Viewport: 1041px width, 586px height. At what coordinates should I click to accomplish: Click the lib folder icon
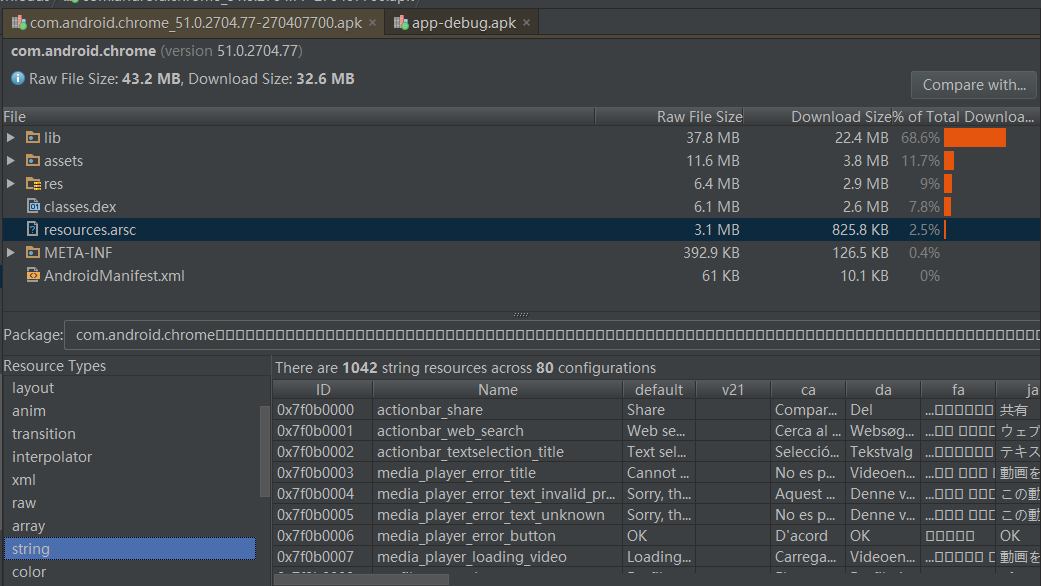coord(33,137)
